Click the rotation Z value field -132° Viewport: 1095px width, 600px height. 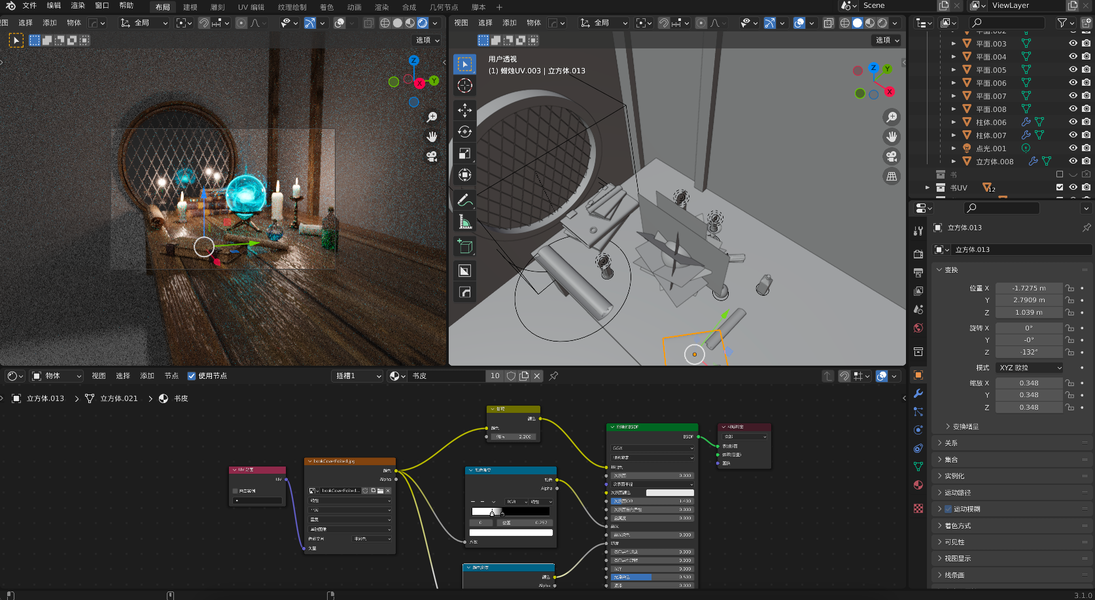(x=1029, y=351)
